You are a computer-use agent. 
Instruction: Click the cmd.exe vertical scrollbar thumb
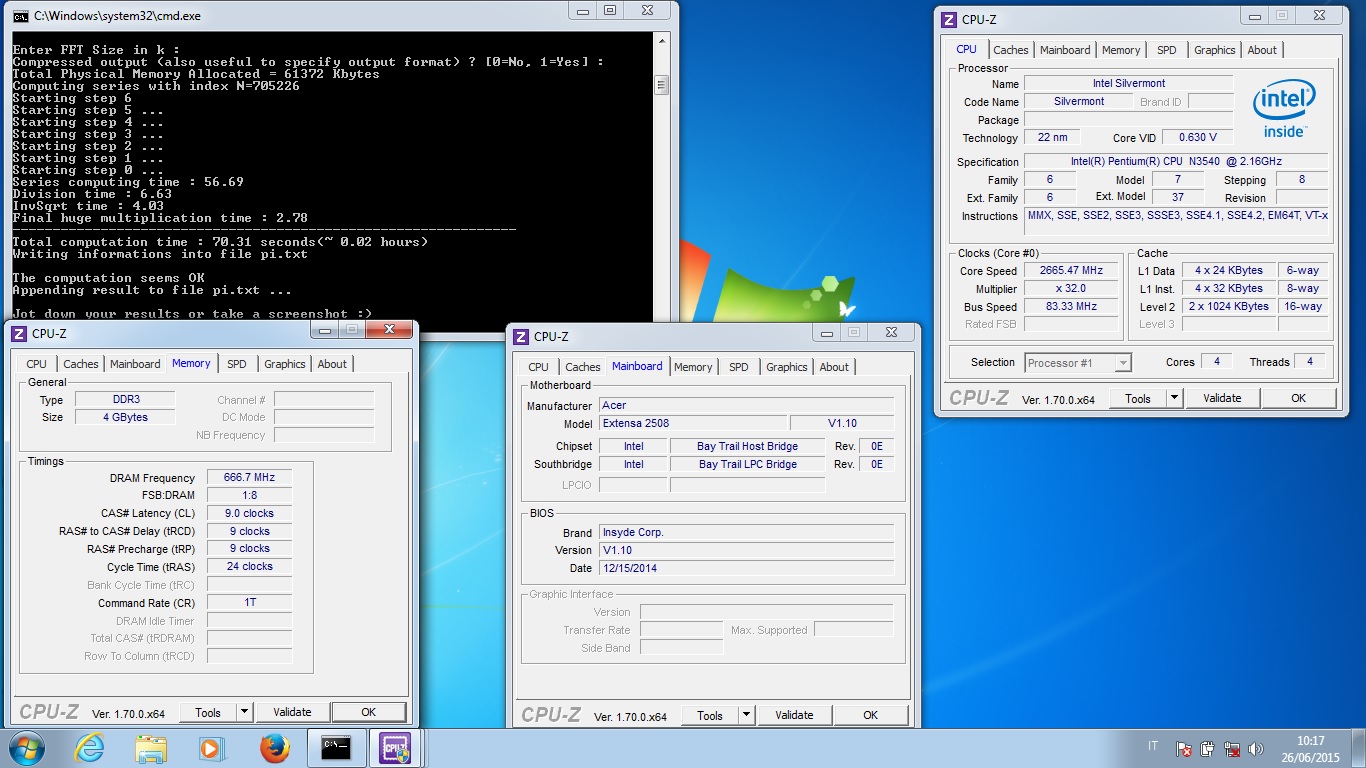[662, 86]
